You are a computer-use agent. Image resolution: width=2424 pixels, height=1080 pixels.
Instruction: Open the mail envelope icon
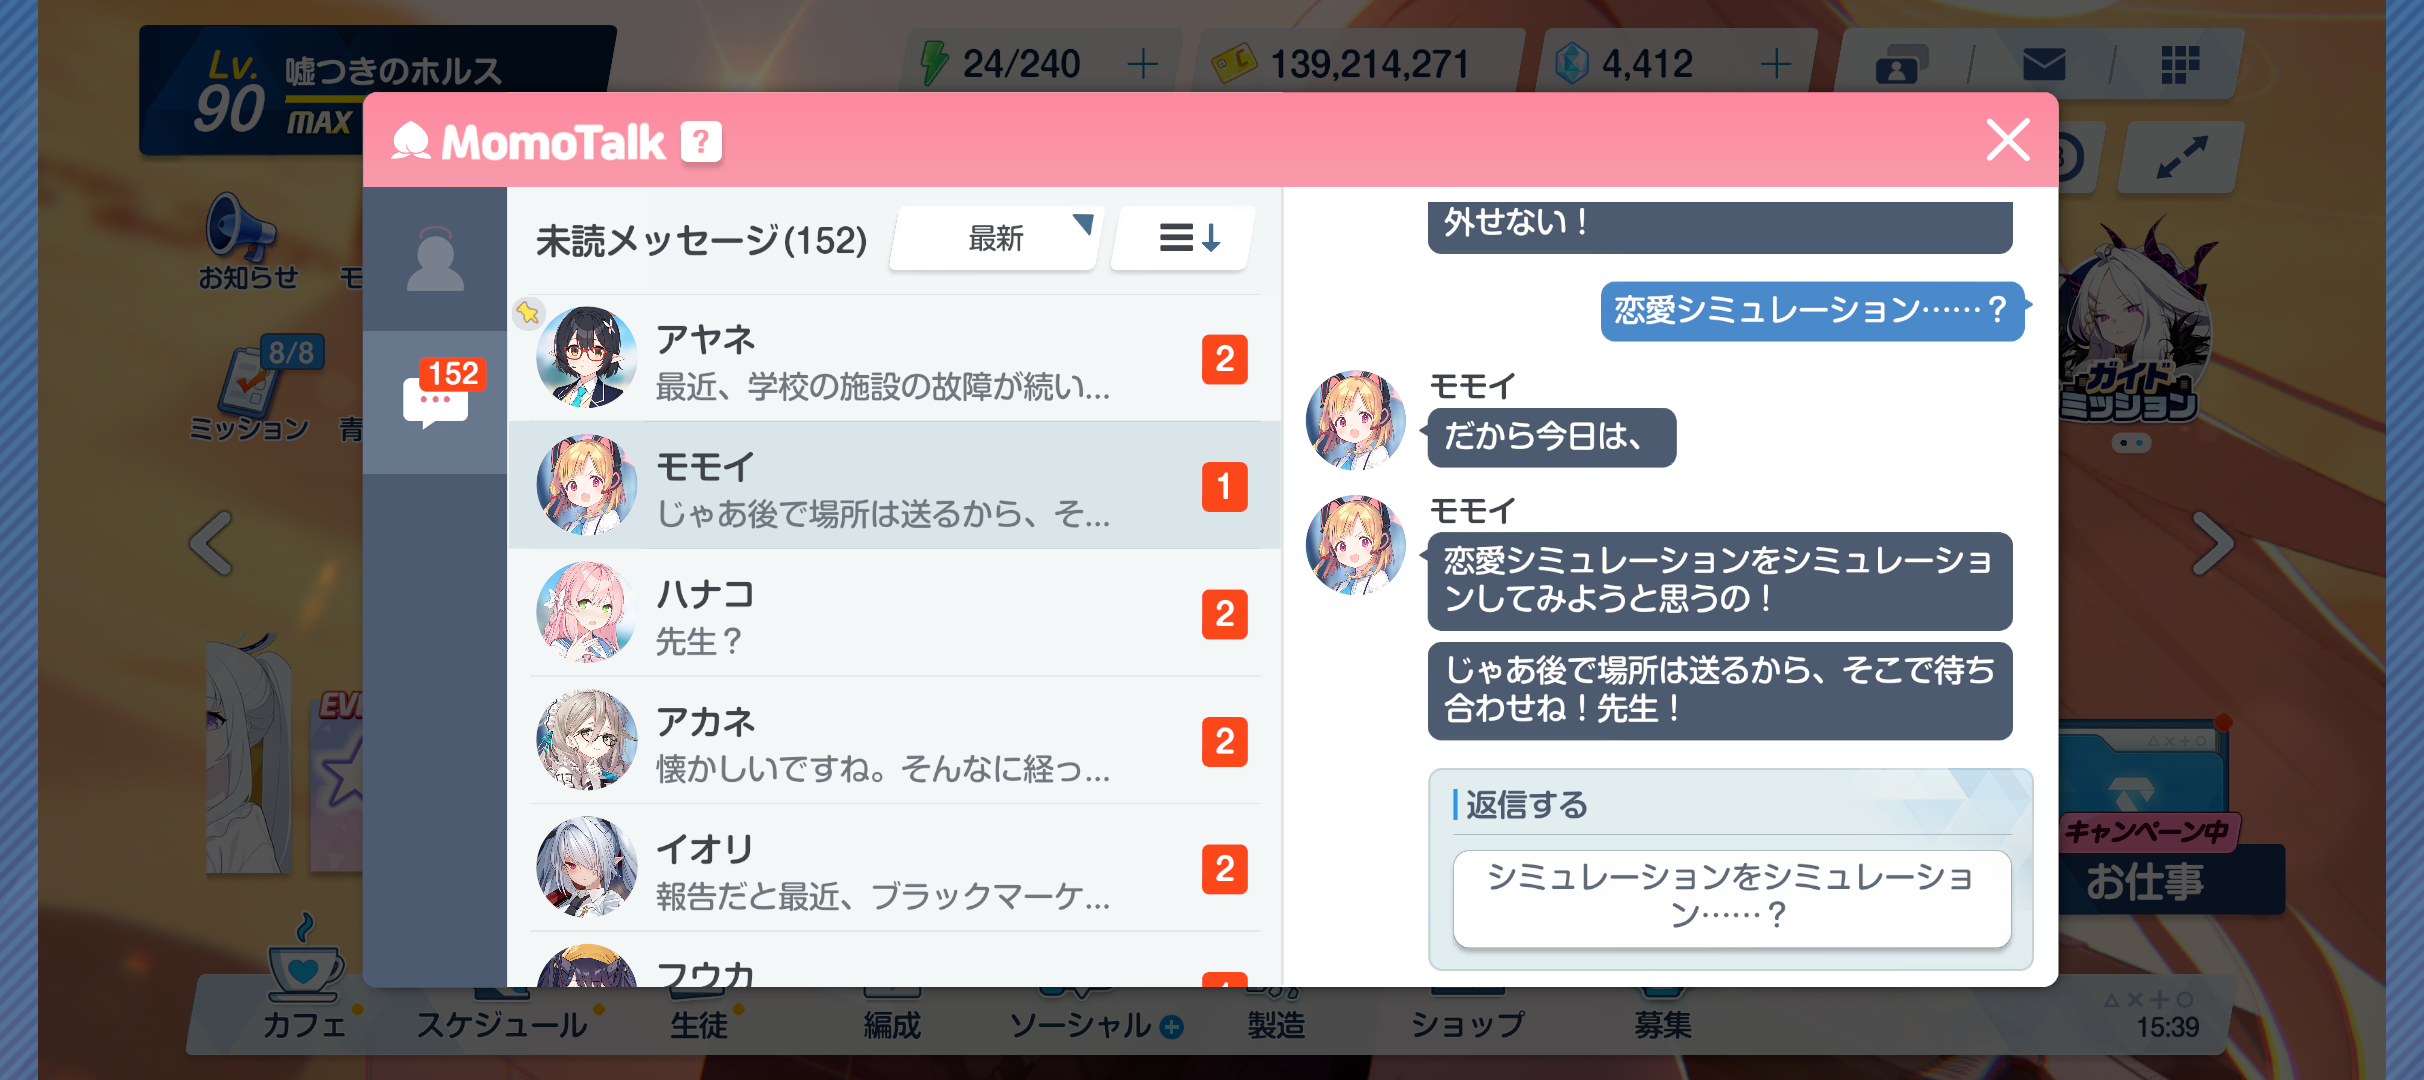point(2043,65)
